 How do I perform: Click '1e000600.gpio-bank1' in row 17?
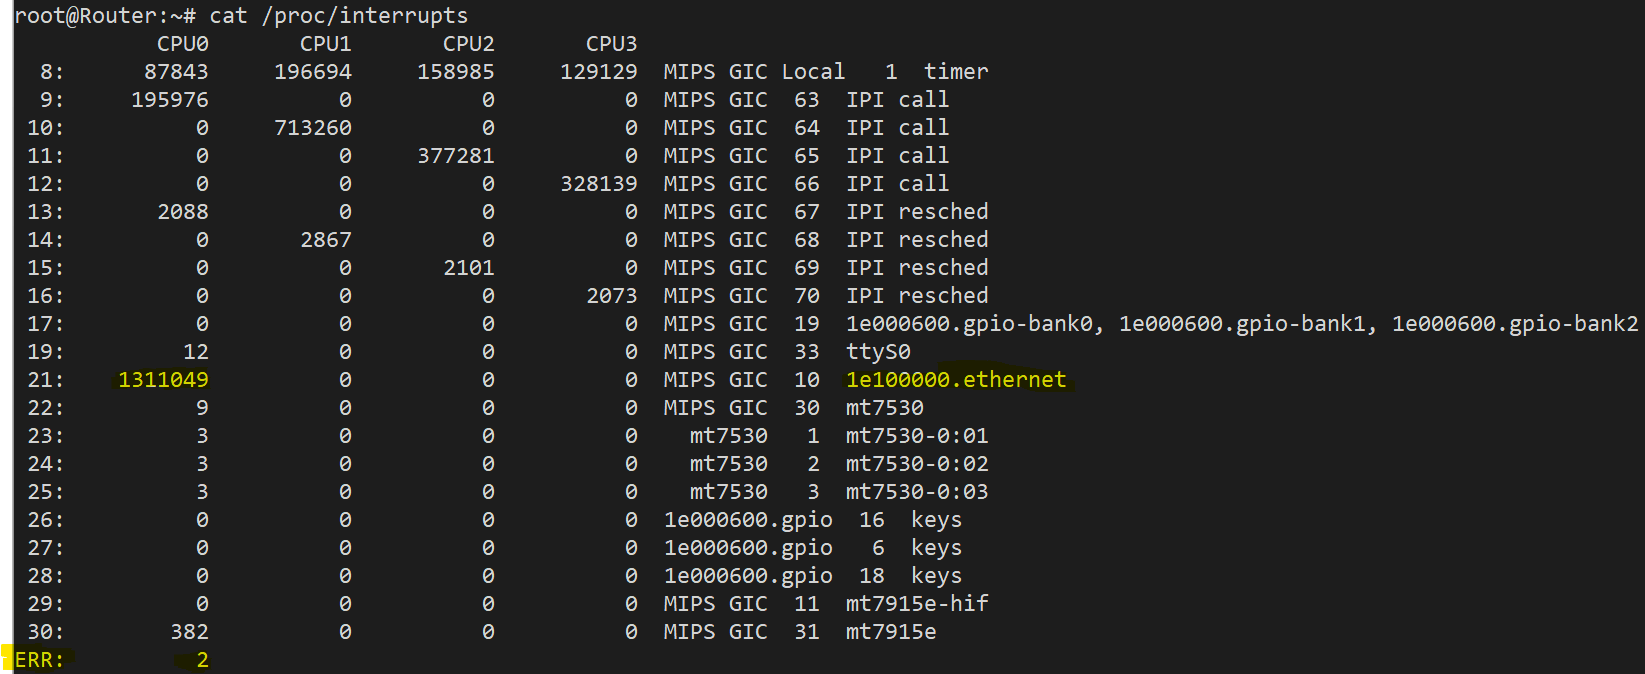pos(1242,324)
